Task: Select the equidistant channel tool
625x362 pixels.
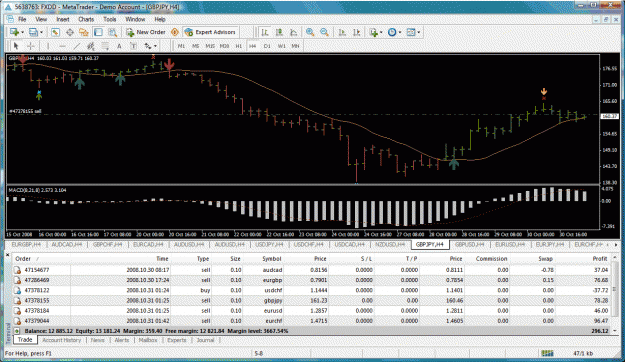Action: click(91, 46)
